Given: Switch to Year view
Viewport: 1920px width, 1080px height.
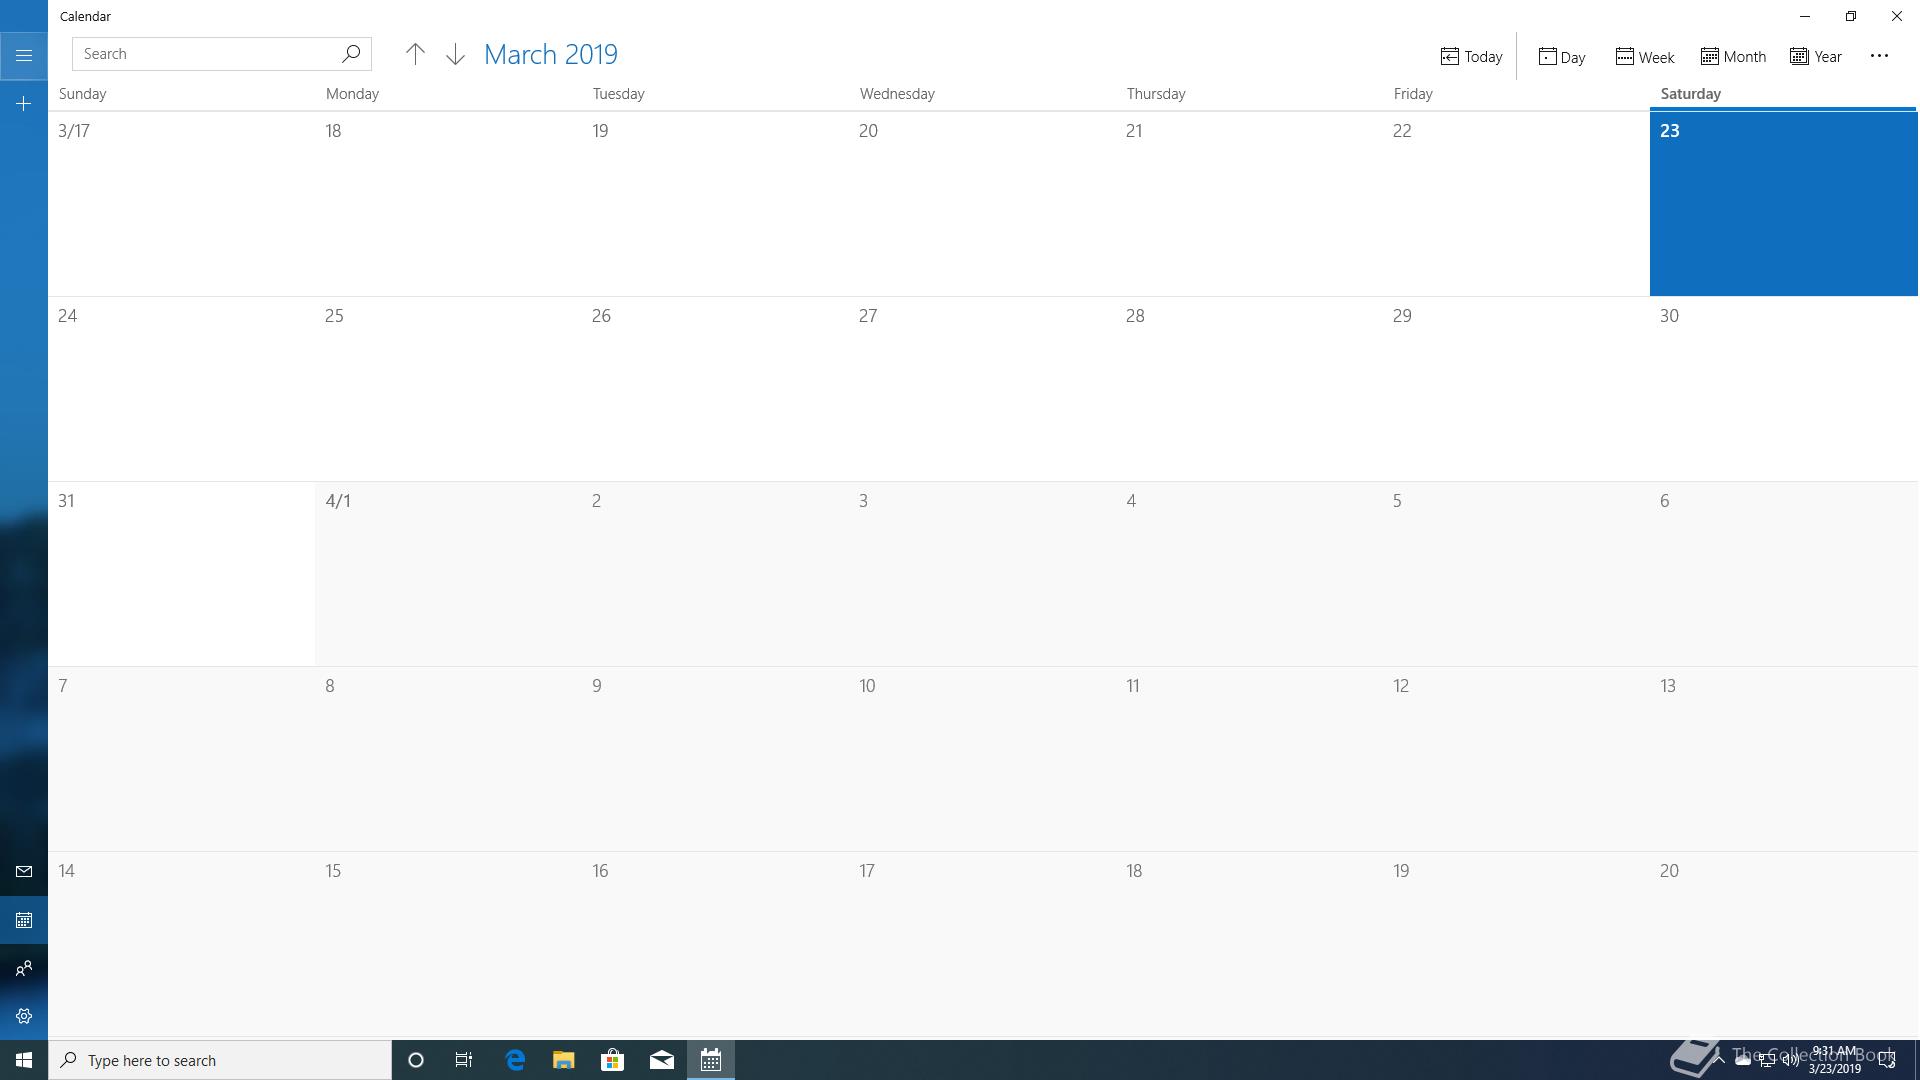Looking at the screenshot, I should (1816, 56).
